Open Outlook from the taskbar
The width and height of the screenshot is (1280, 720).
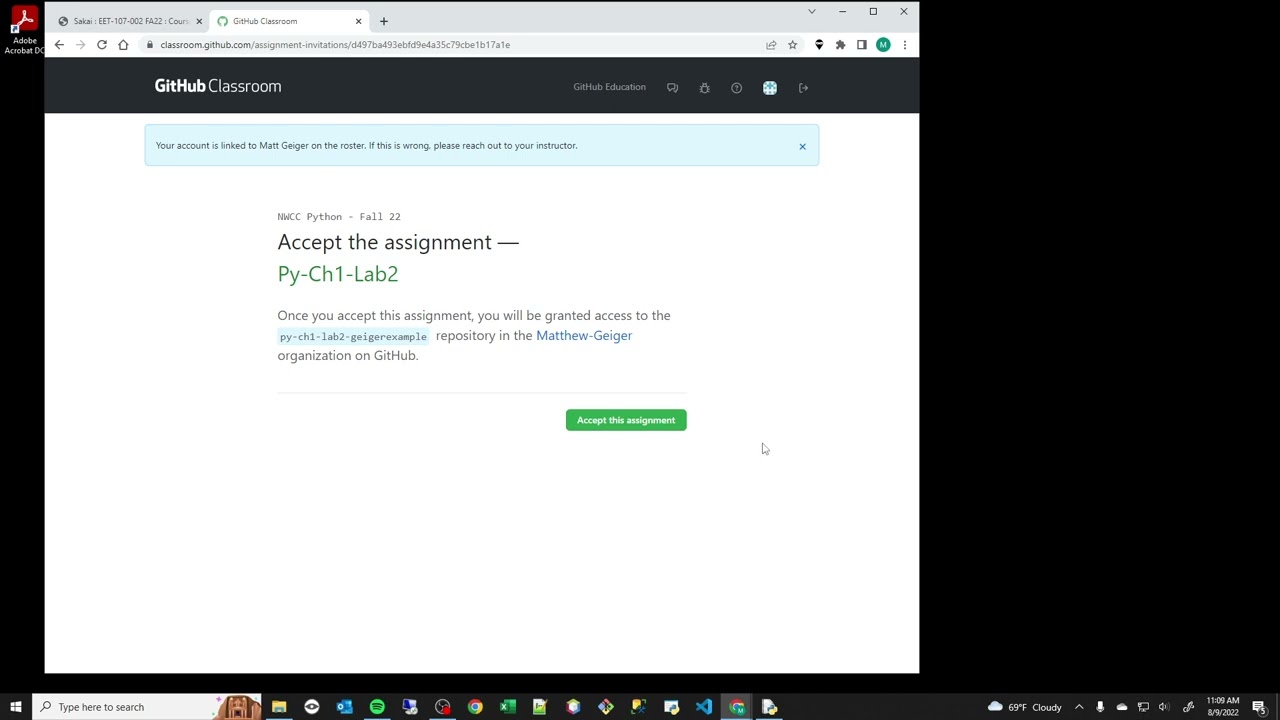click(x=344, y=707)
